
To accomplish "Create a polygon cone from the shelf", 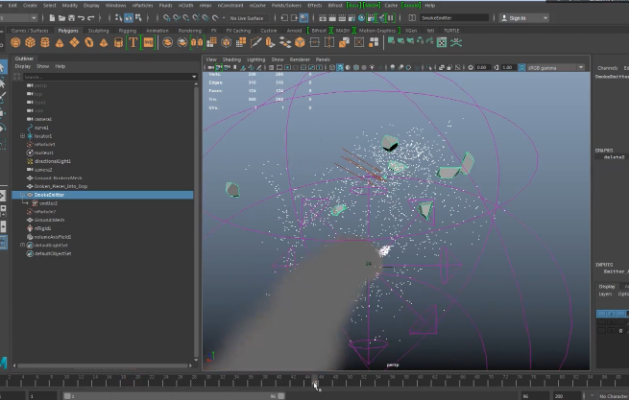I will 59,42.
